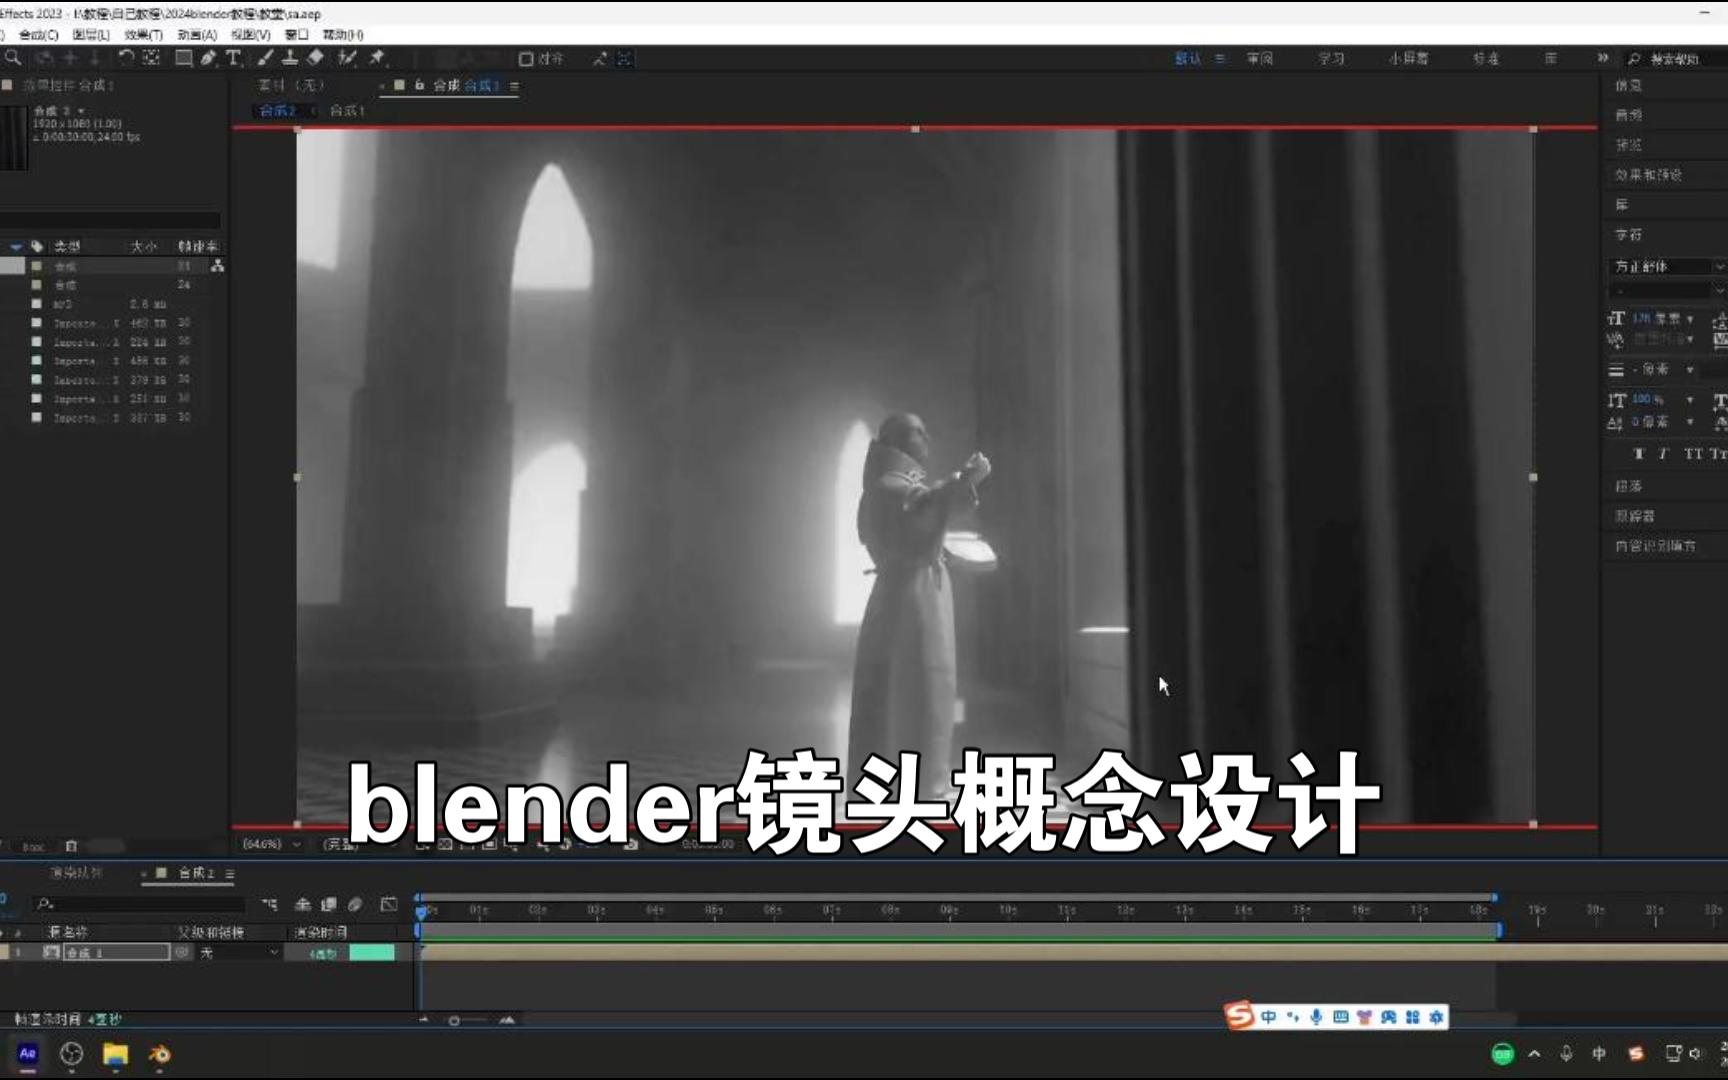
Task: Click the 渲染队列 tab in timeline panel
Action: point(76,873)
